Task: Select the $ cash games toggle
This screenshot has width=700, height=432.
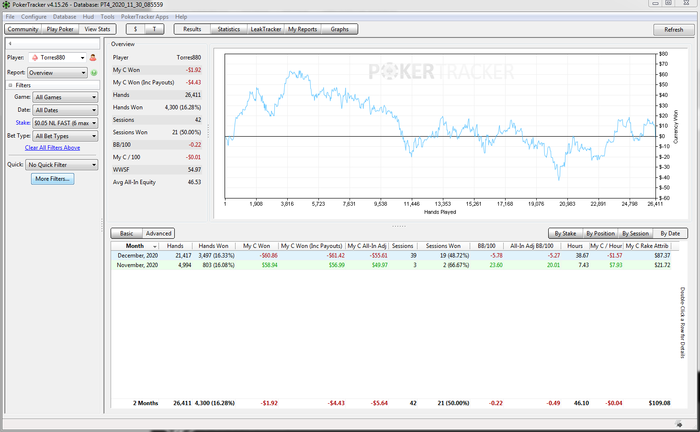Action: tap(136, 29)
